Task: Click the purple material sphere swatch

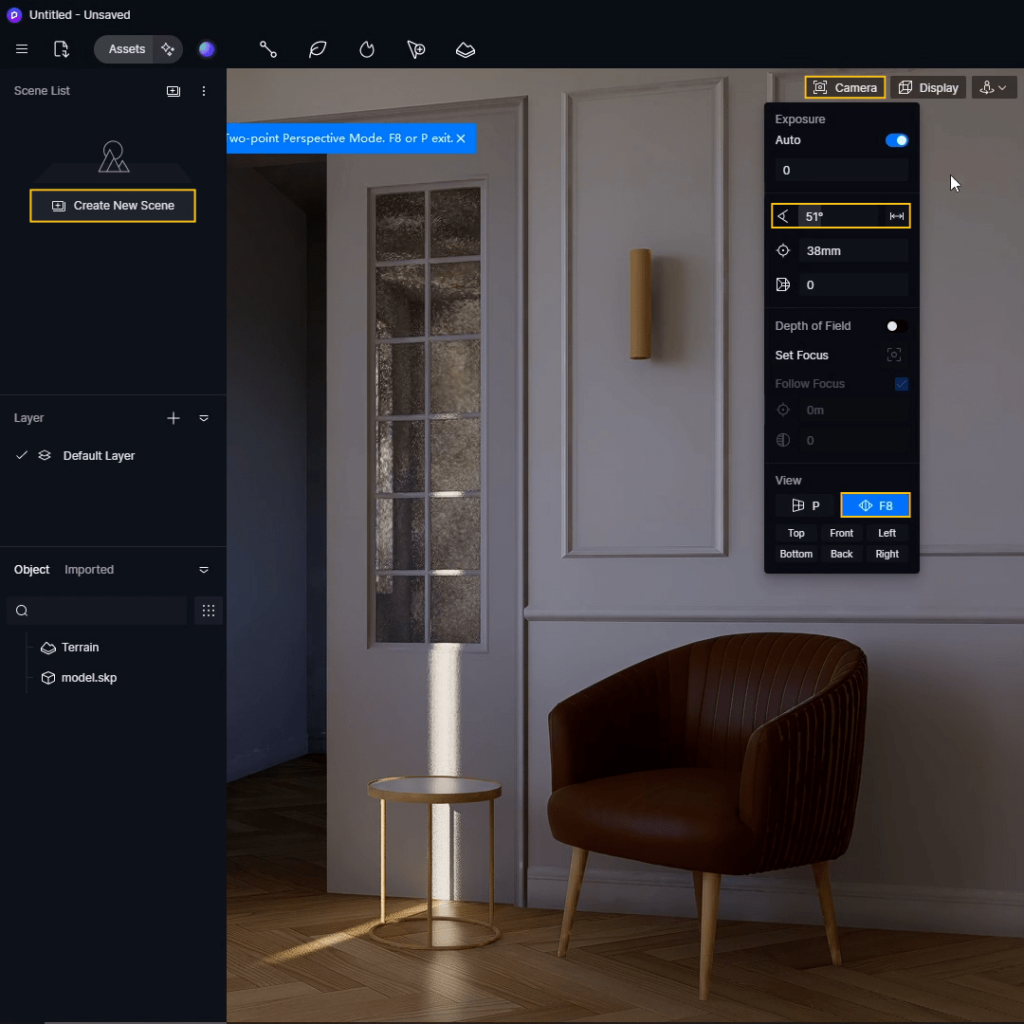Action: (206, 48)
